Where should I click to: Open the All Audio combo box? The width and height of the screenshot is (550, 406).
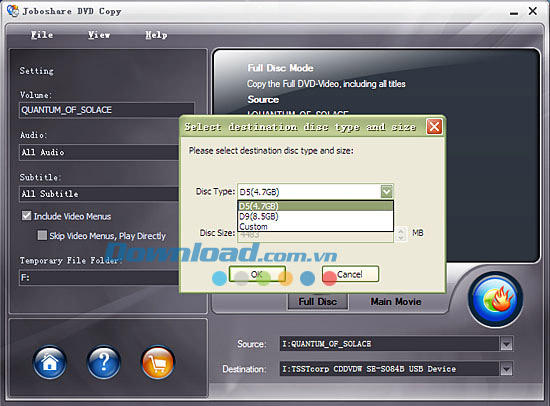pos(99,152)
